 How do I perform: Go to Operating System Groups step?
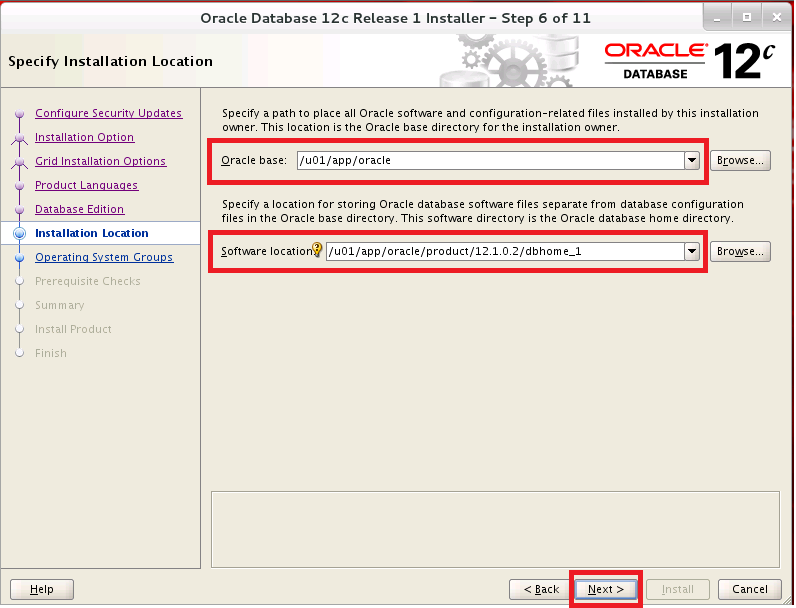(104, 257)
